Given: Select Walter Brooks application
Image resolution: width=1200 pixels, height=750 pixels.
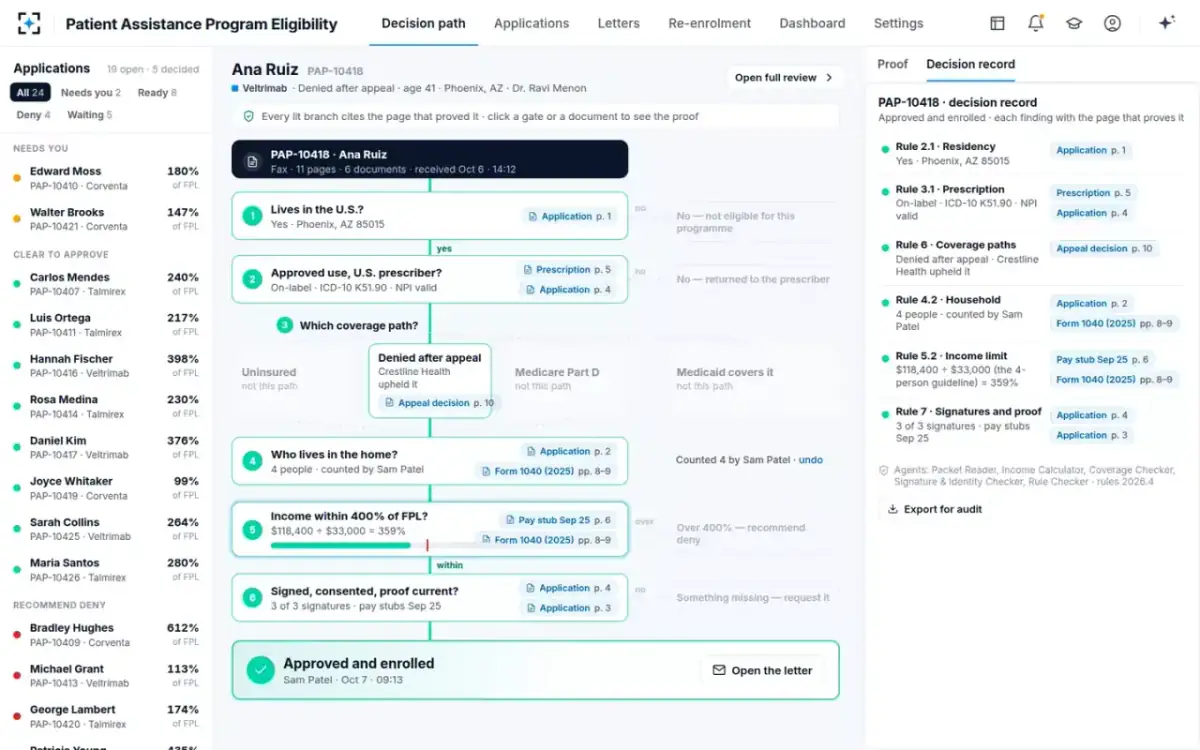Looking at the screenshot, I should coord(106,219).
